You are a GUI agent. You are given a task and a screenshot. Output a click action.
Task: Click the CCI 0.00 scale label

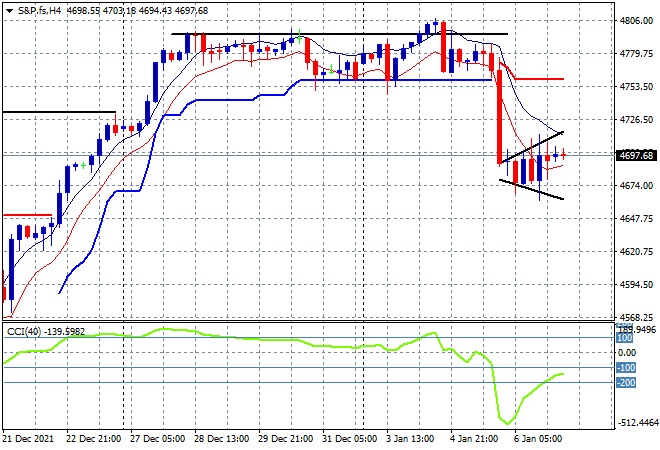pyautogui.click(x=627, y=353)
